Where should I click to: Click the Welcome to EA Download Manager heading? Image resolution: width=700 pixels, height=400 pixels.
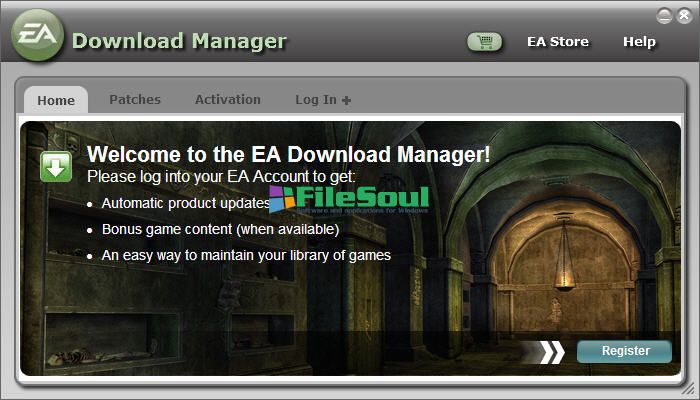(x=288, y=154)
